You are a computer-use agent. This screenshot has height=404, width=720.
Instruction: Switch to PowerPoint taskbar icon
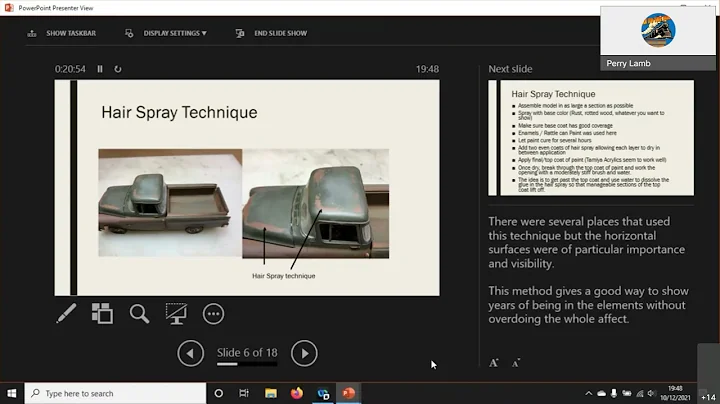click(349, 393)
